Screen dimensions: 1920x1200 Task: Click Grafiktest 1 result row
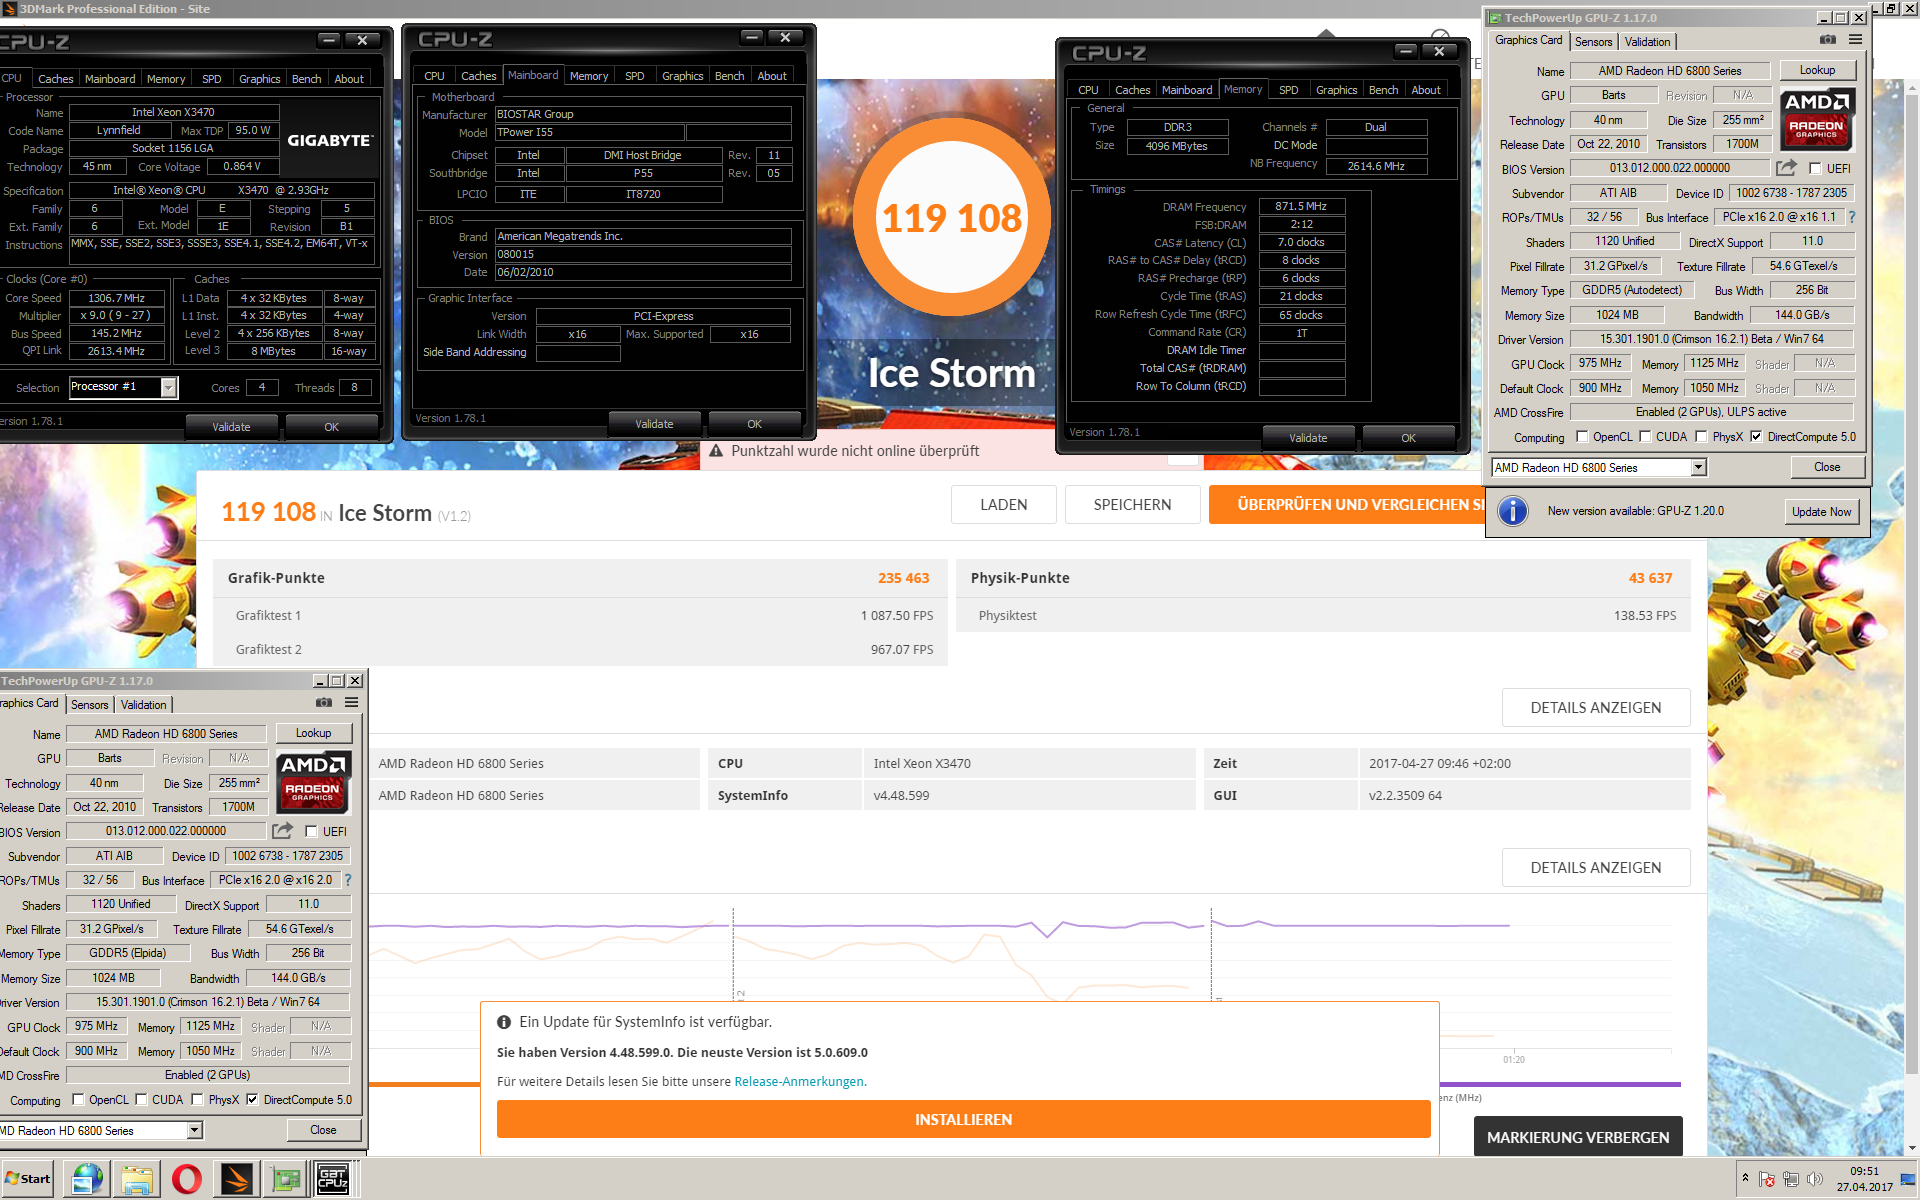pos(580,615)
